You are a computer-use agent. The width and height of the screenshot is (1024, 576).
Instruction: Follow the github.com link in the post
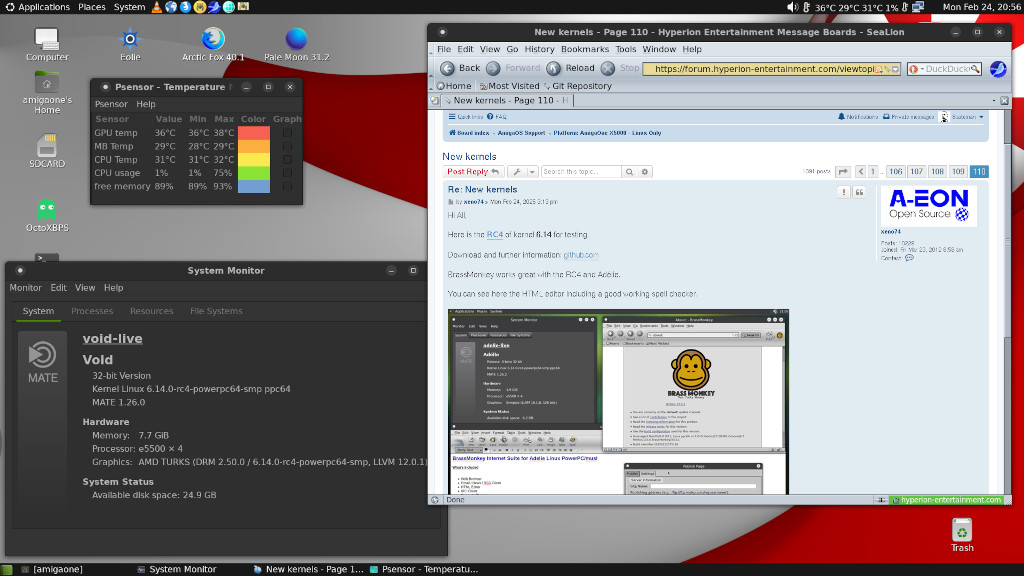(581, 255)
